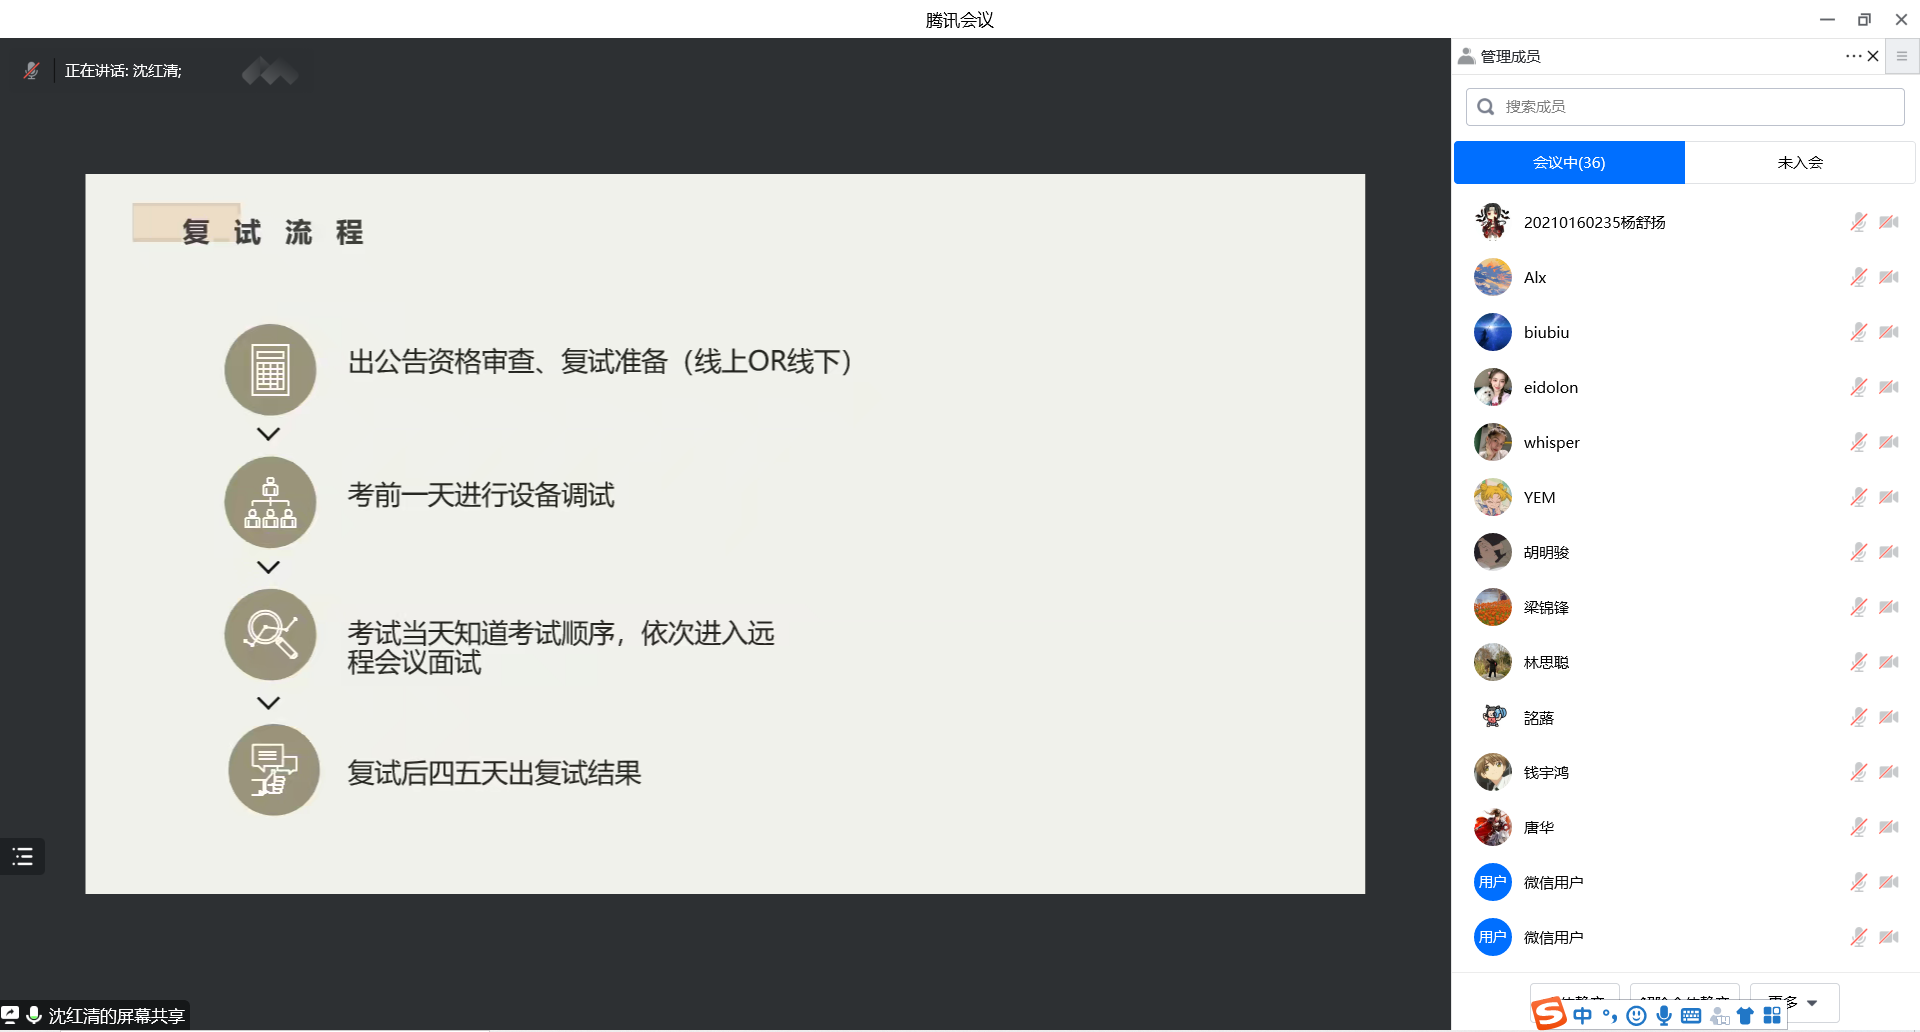Click the muted microphone icon at top-left
Screen dimensions: 1920x1032
pos(32,71)
